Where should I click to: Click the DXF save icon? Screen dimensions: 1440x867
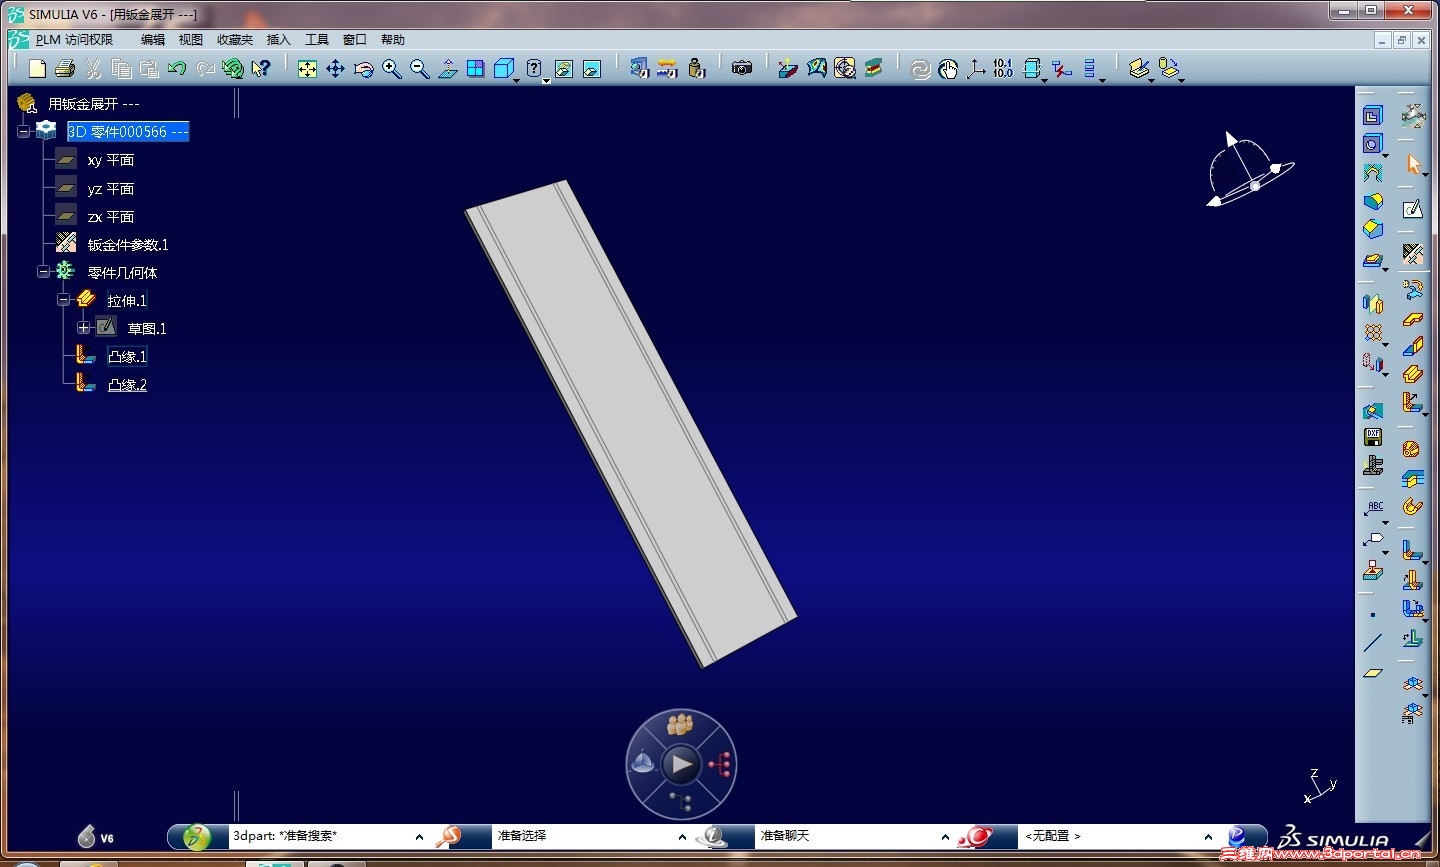(1373, 437)
